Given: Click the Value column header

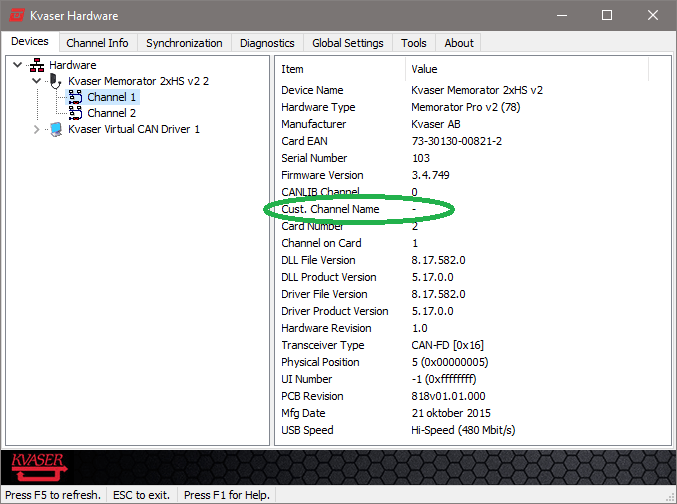Looking at the screenshot, I should coord(424,69).
